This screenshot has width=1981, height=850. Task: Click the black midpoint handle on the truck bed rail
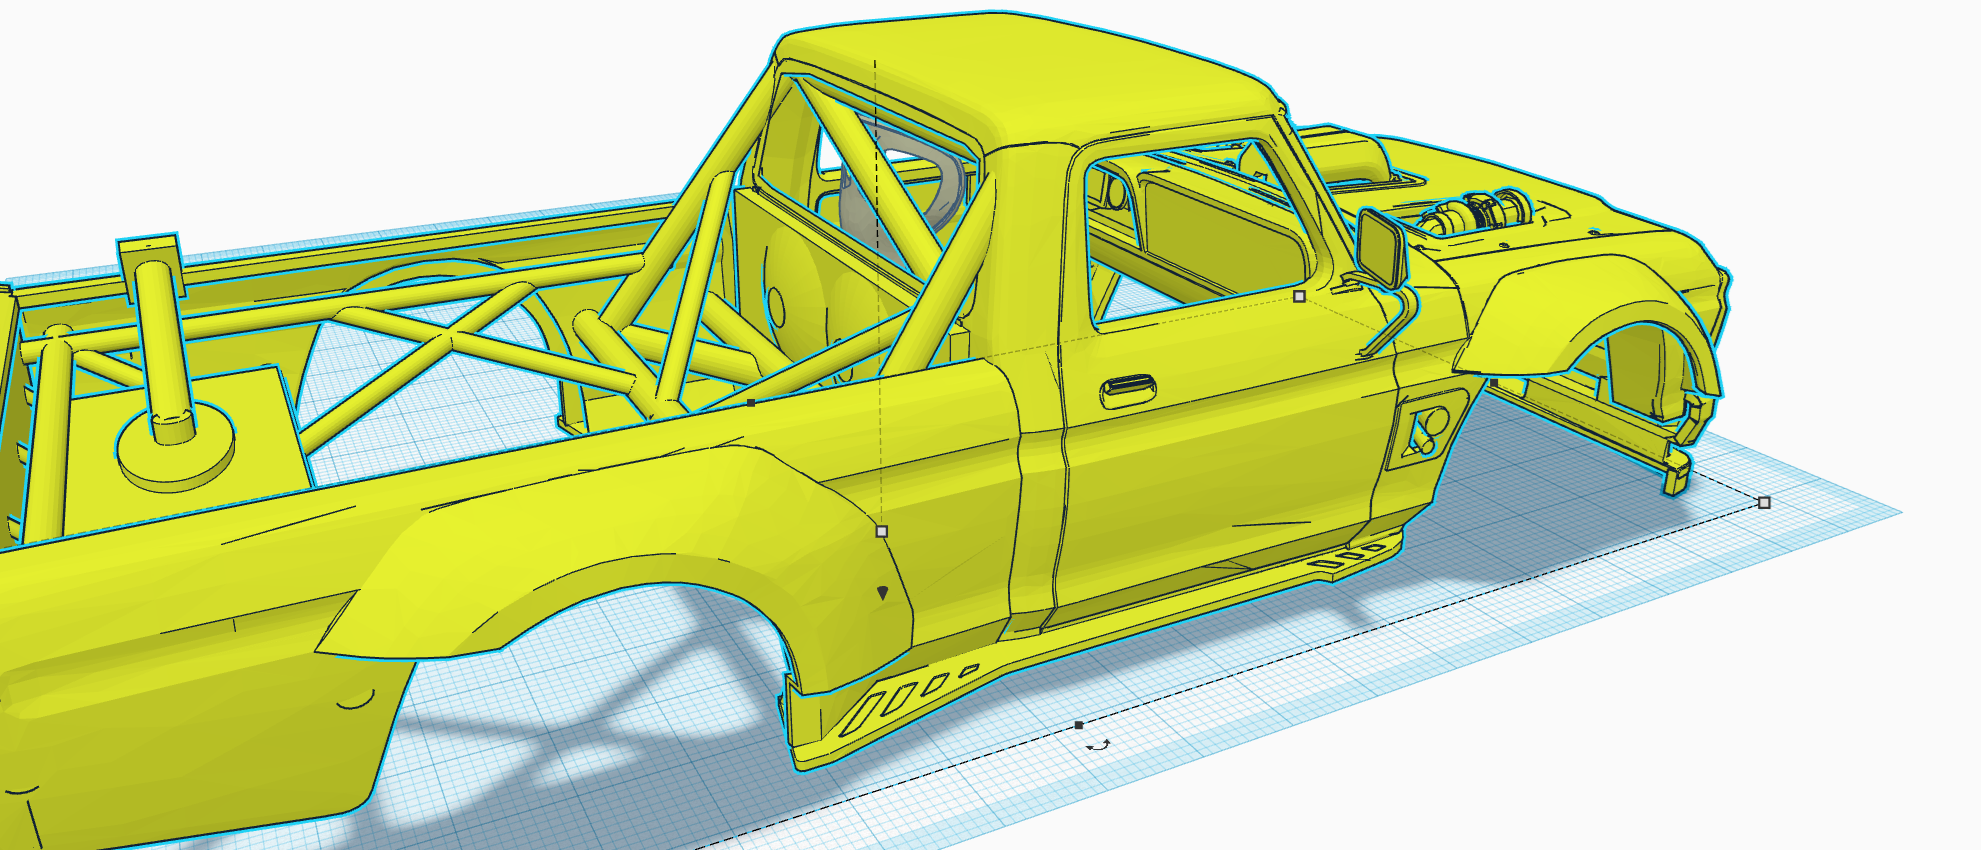coord(751,403)
